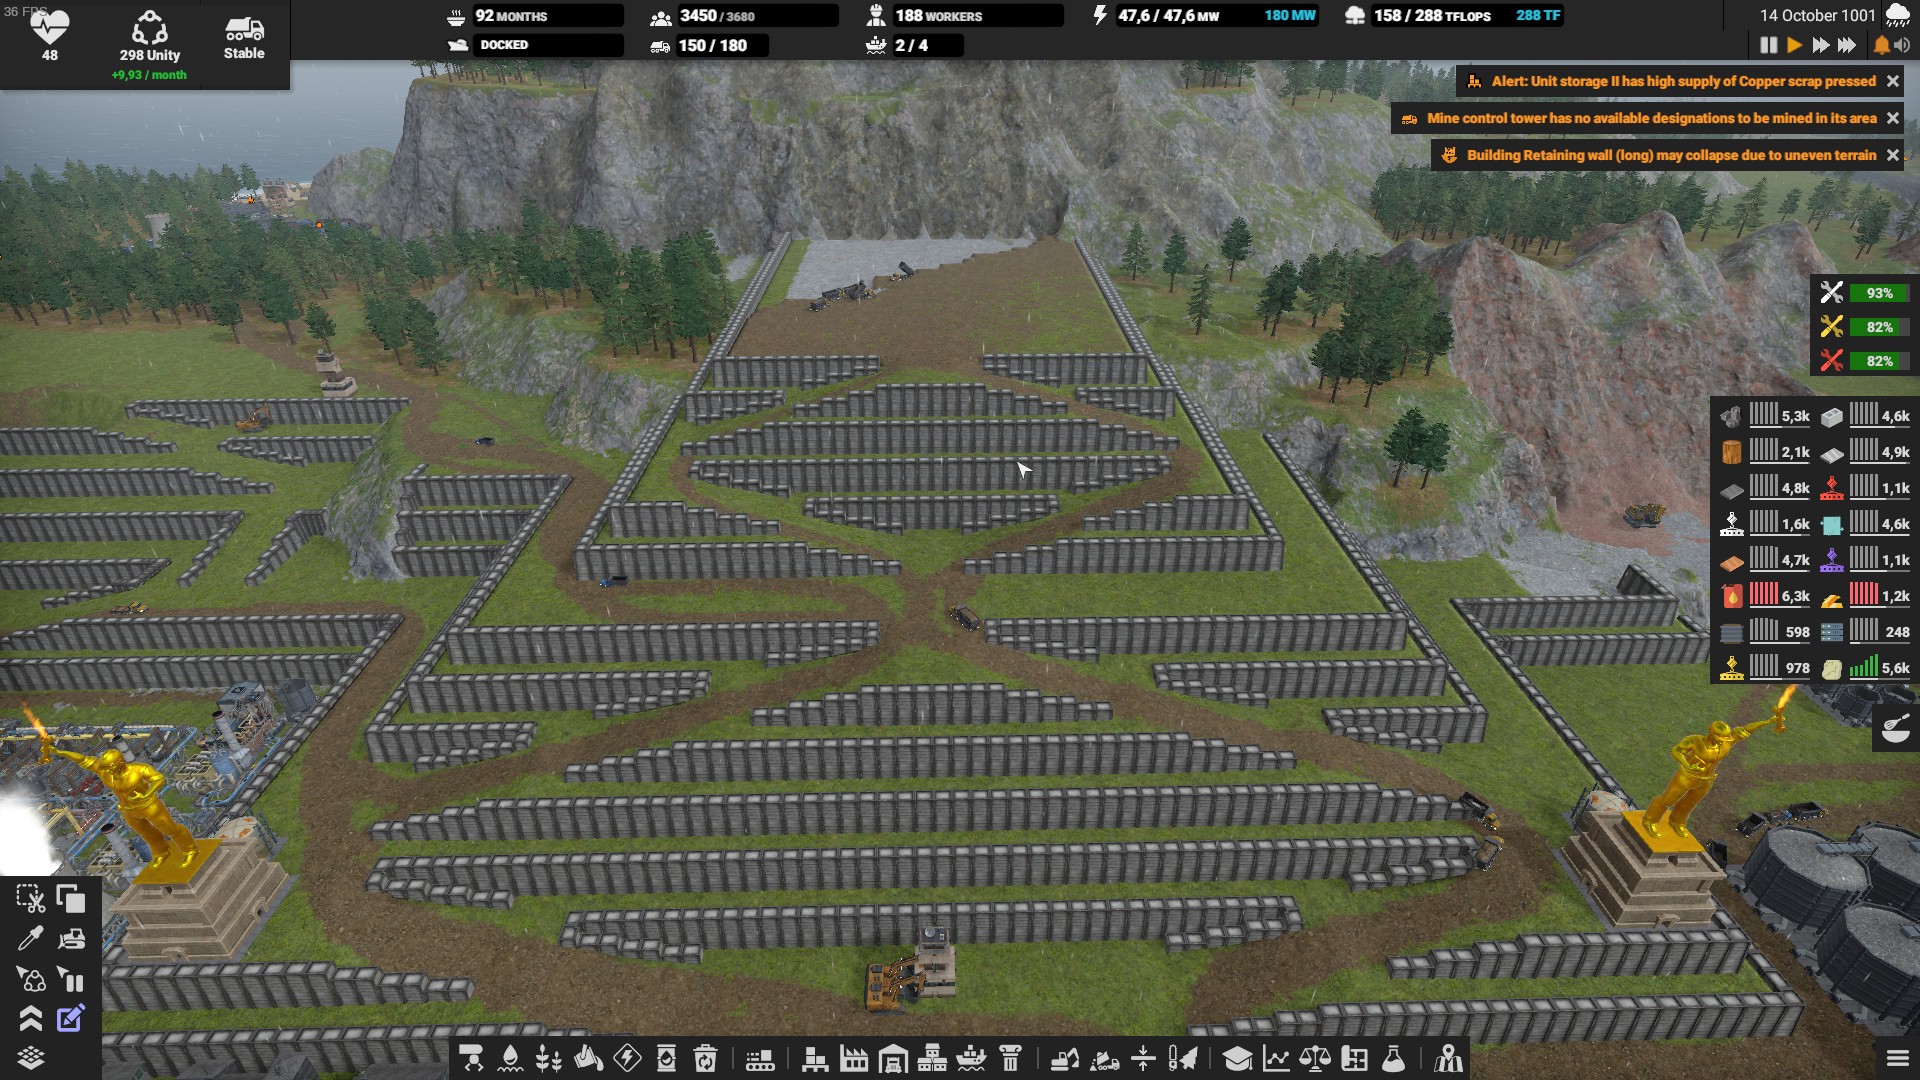Select the bulldozer demolish tool
1920x1080 pixels.
coord(71,939)
